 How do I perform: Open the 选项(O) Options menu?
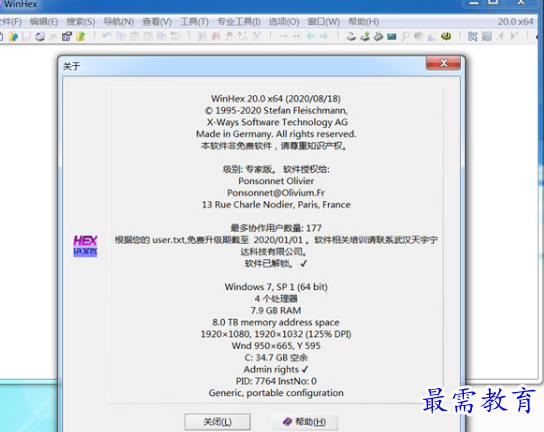pos(284,22)
